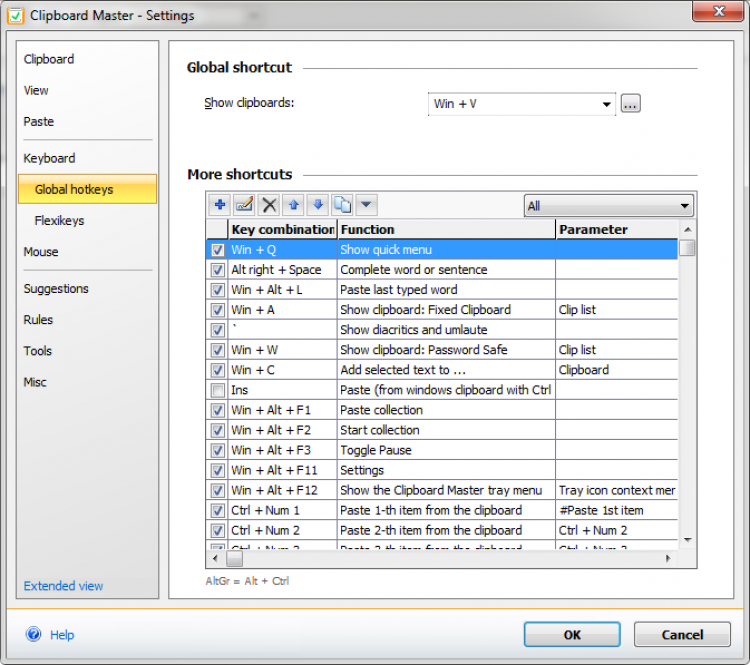Toggle checkbox for Win + W shortcut
The width and height of the screenshot is (750, 665).
coord(218,350)
